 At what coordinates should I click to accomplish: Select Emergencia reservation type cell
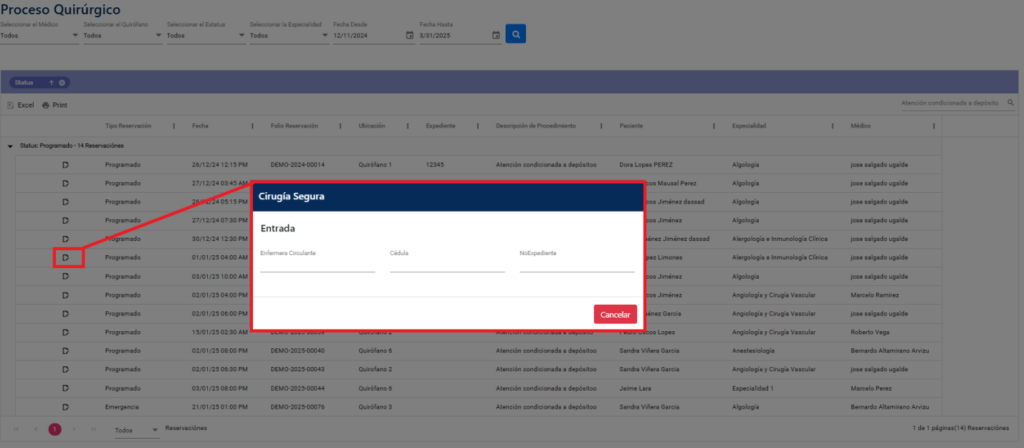pos(122,406)
